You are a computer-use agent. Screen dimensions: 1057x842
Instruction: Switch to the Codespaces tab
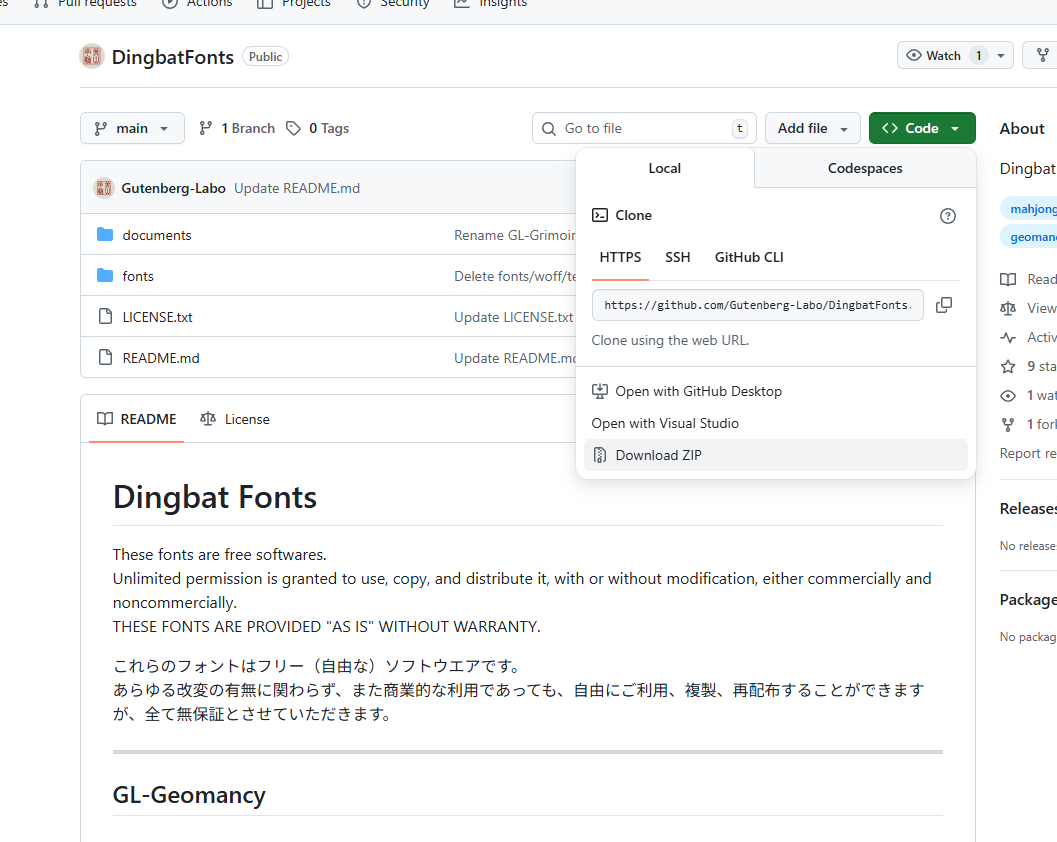(x=864, y=168)
